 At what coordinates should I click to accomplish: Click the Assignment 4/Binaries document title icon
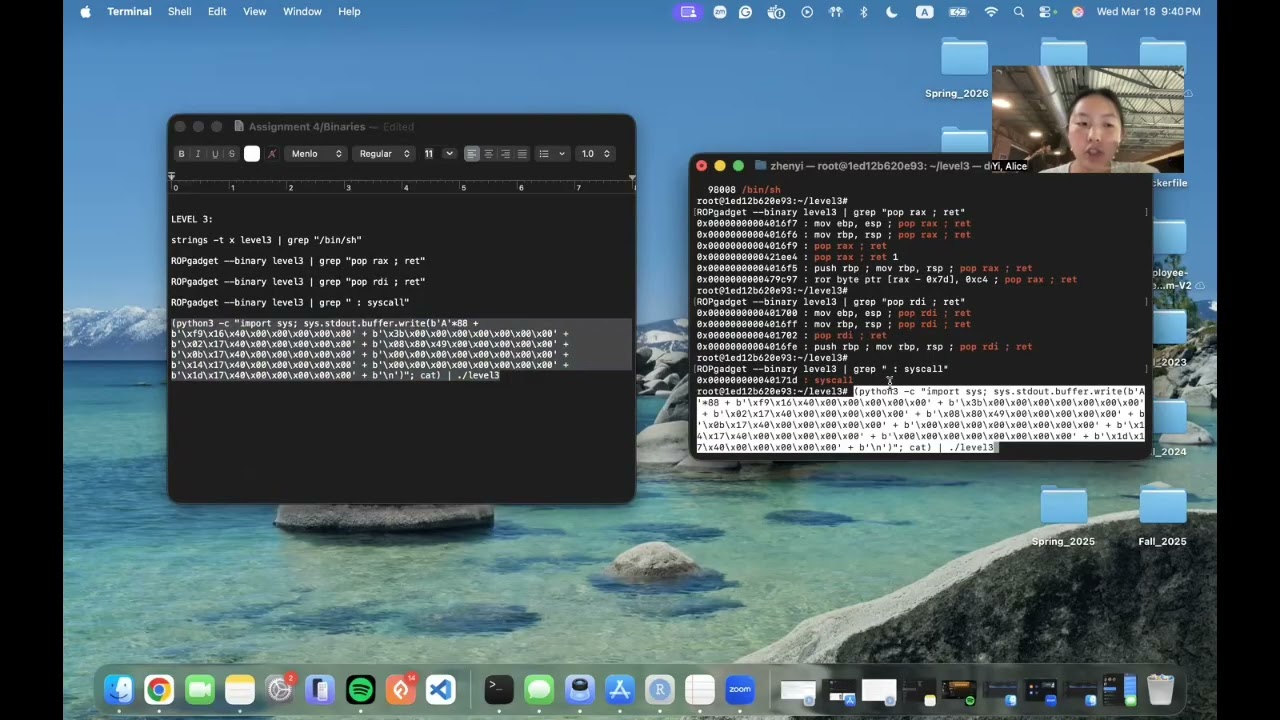click(239, 127)
